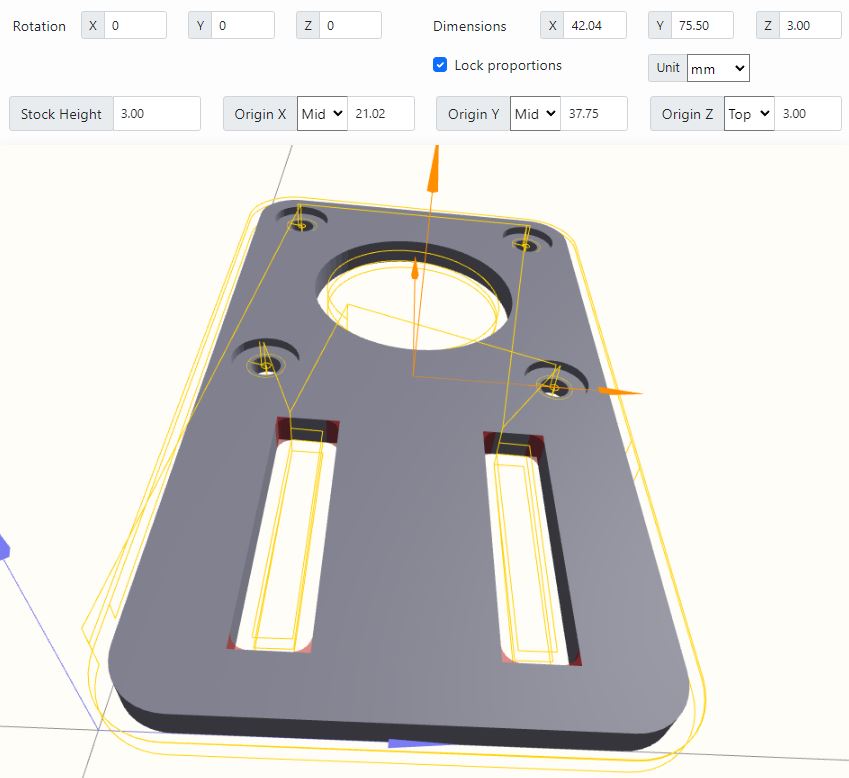Click the Origin X label

click(260, 114)
